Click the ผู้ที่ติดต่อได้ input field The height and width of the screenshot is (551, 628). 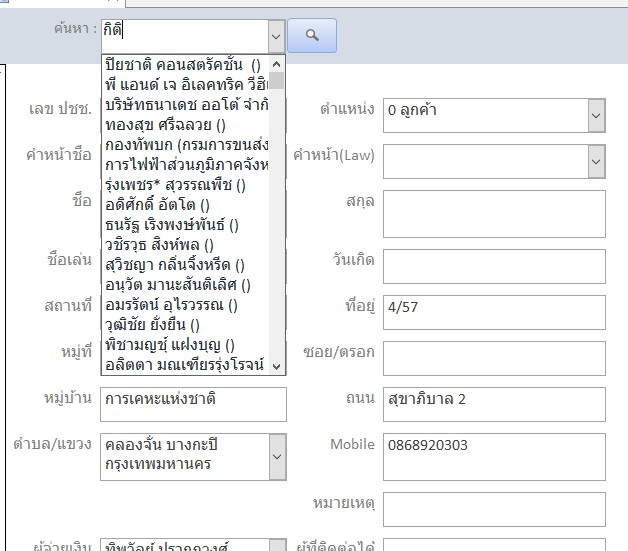click(494, 545)
